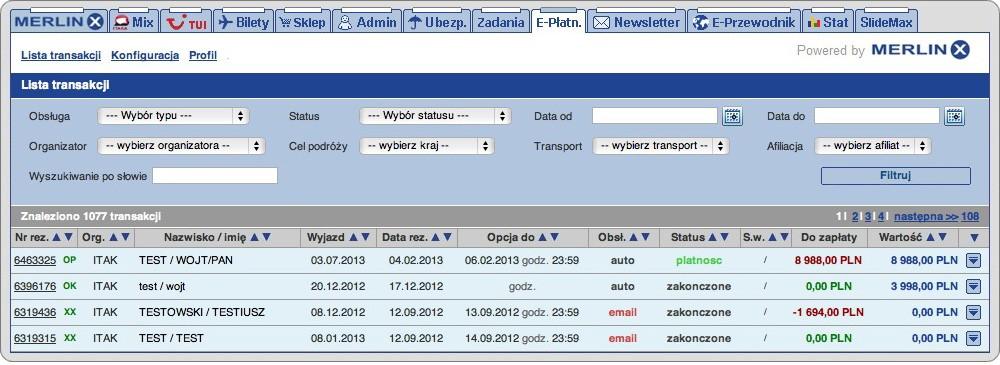Open the Obsługa 'Wybór typu' dropdown
The image size is (1000, 365).
click(173, 116)
